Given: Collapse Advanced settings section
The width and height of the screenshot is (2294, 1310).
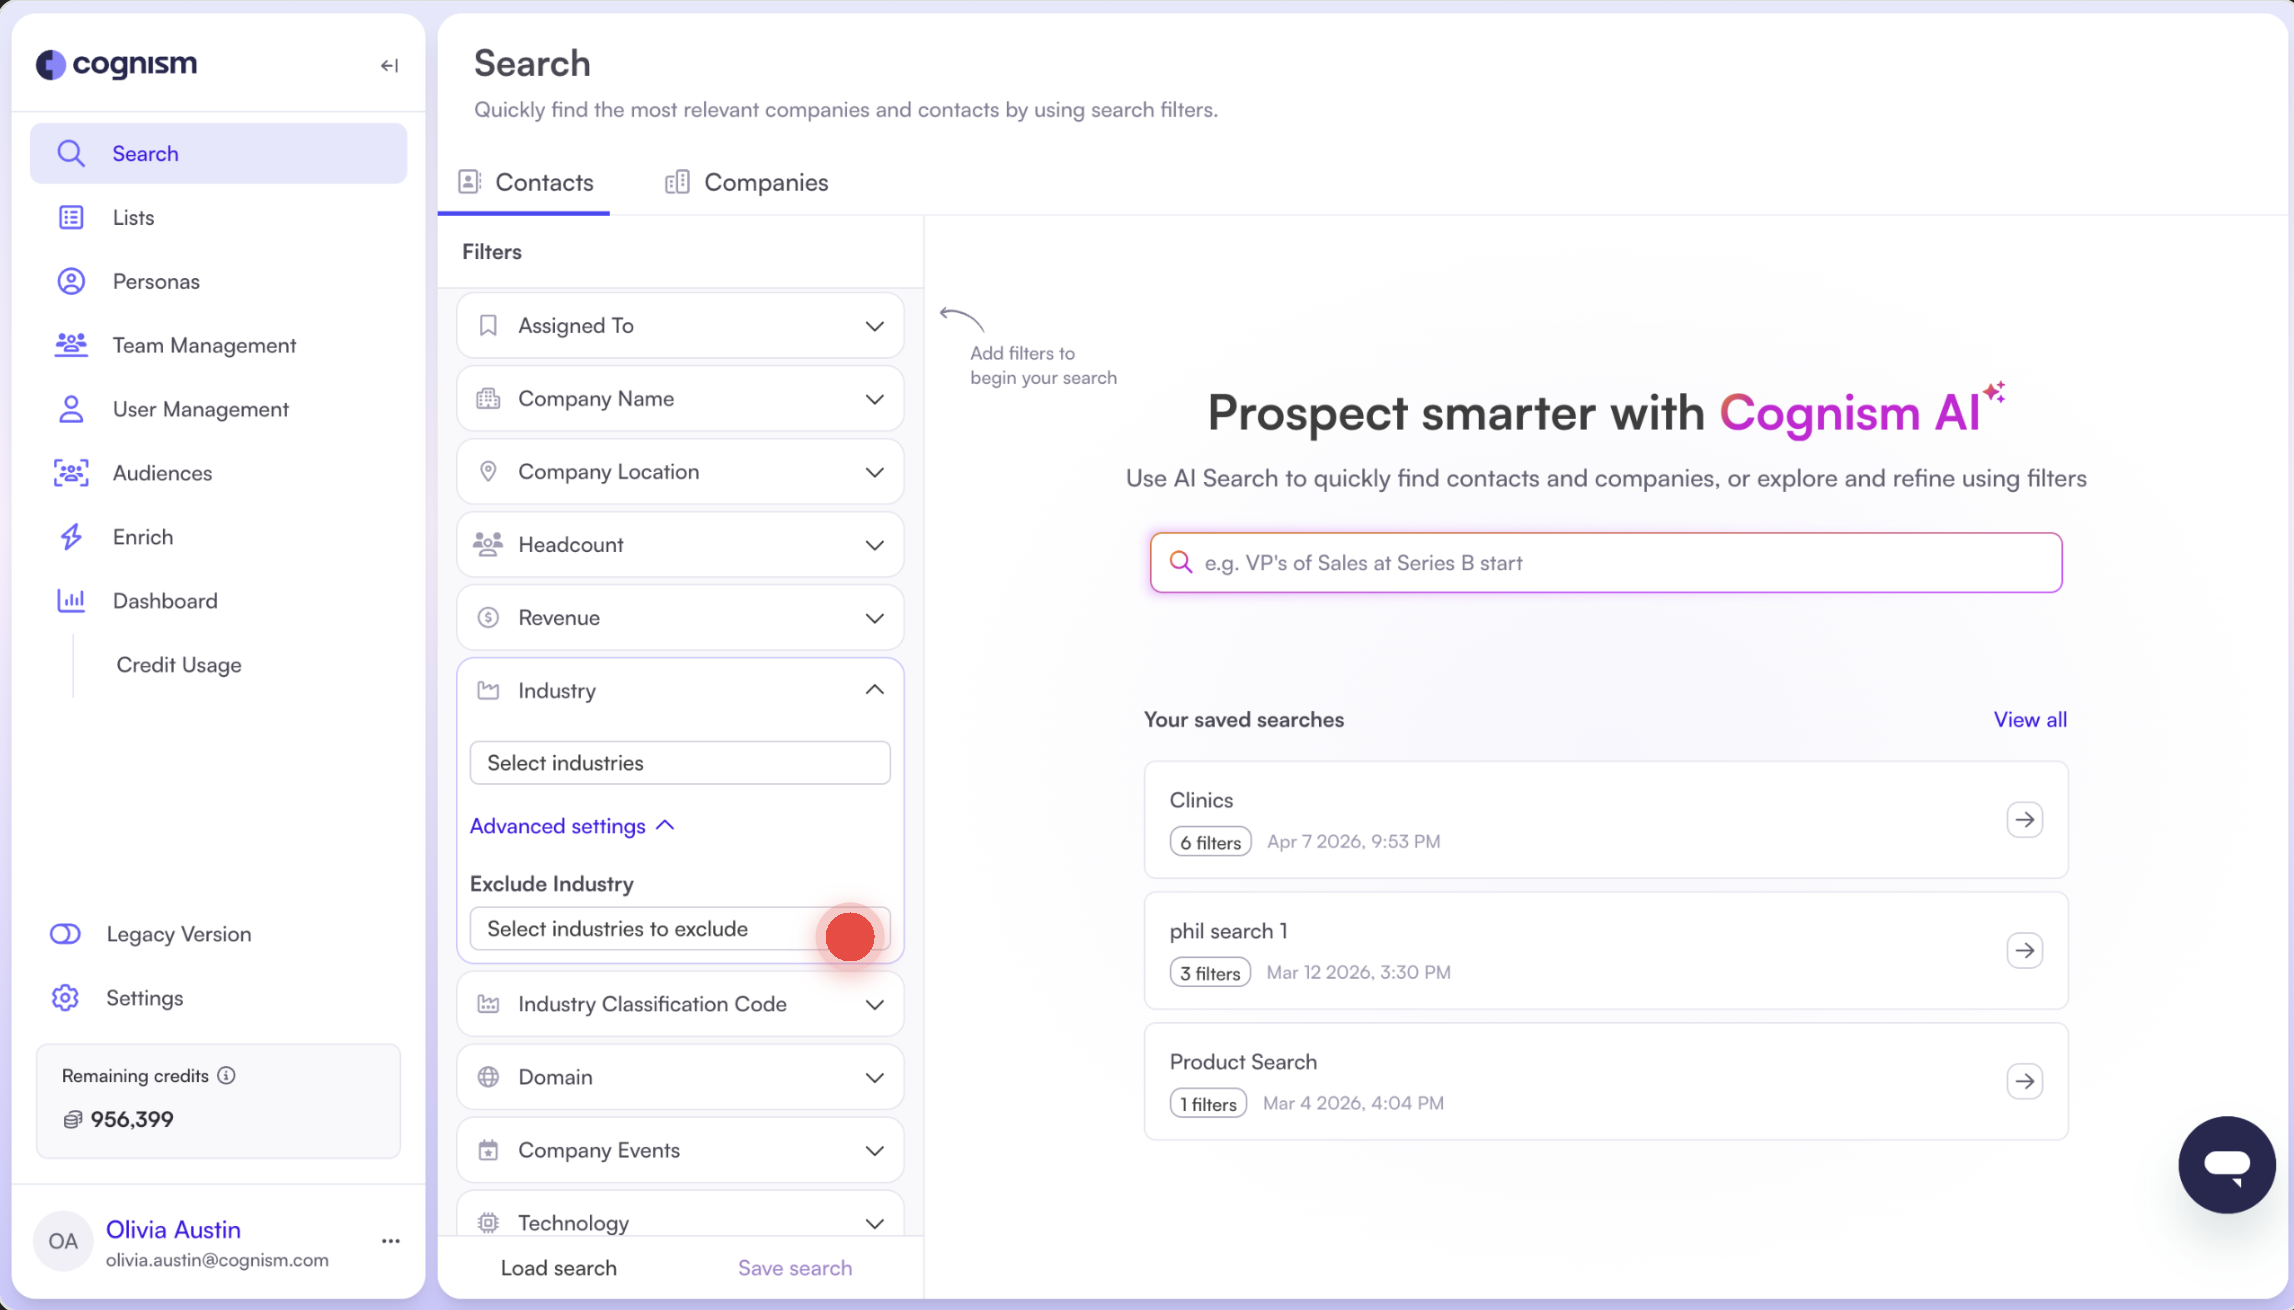Looking at the screenshot, I should click(x=572, y=826).
